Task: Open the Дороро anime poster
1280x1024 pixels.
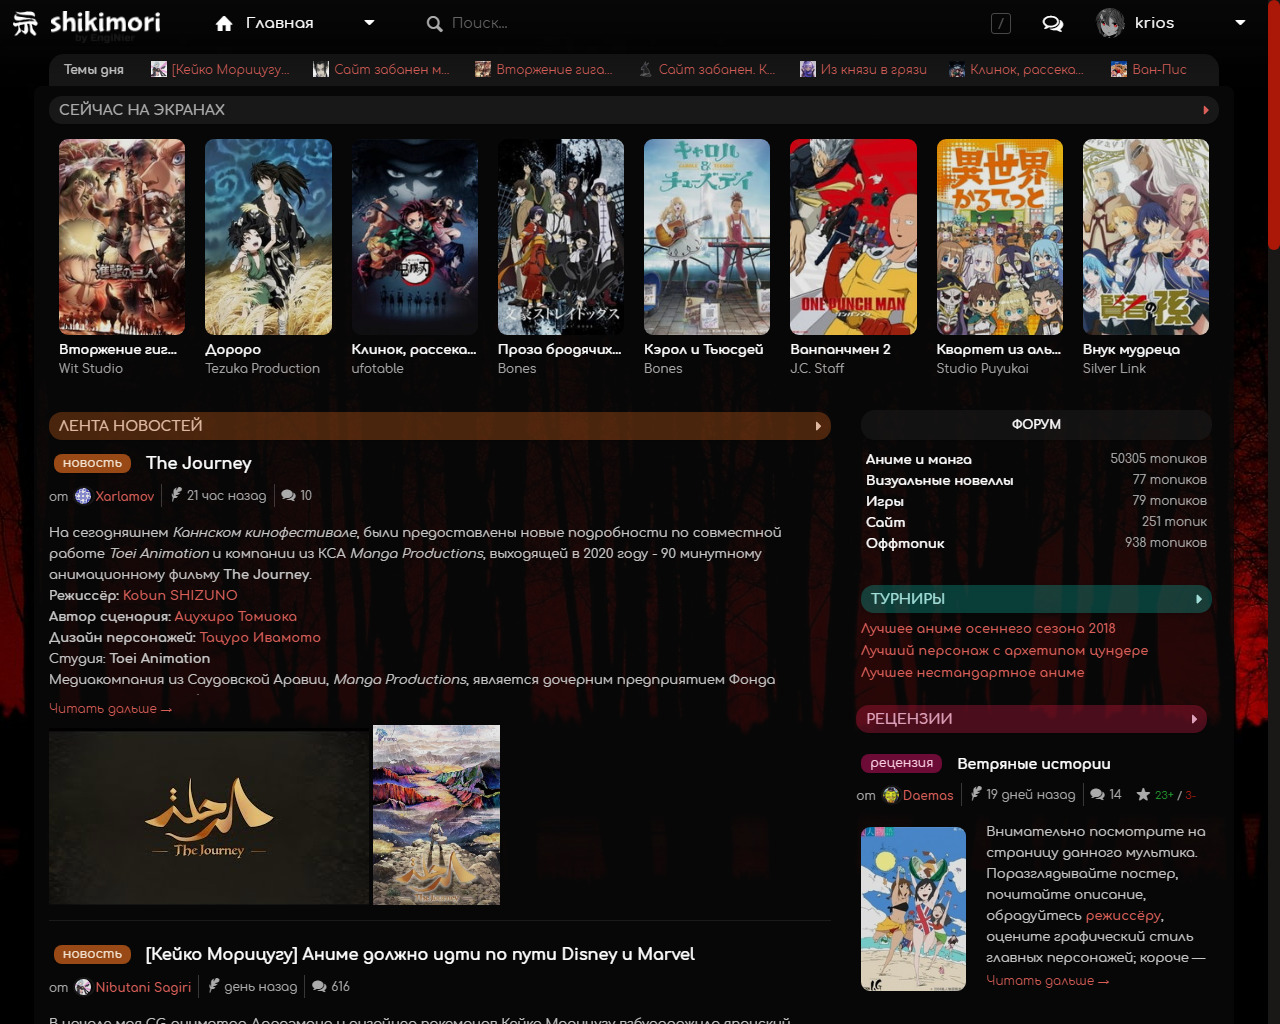Action: pyautogui.click(x=268, y=237)
